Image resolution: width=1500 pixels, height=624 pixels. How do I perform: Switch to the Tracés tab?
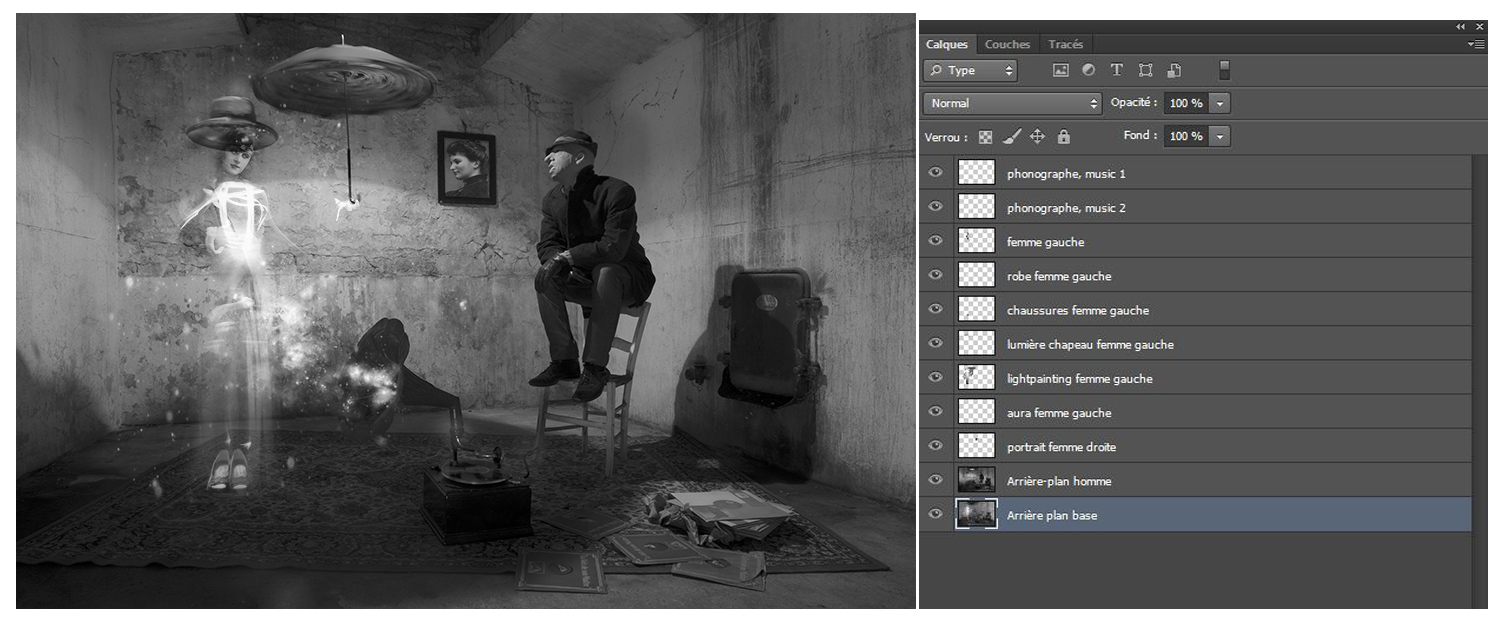(1065, 44)
